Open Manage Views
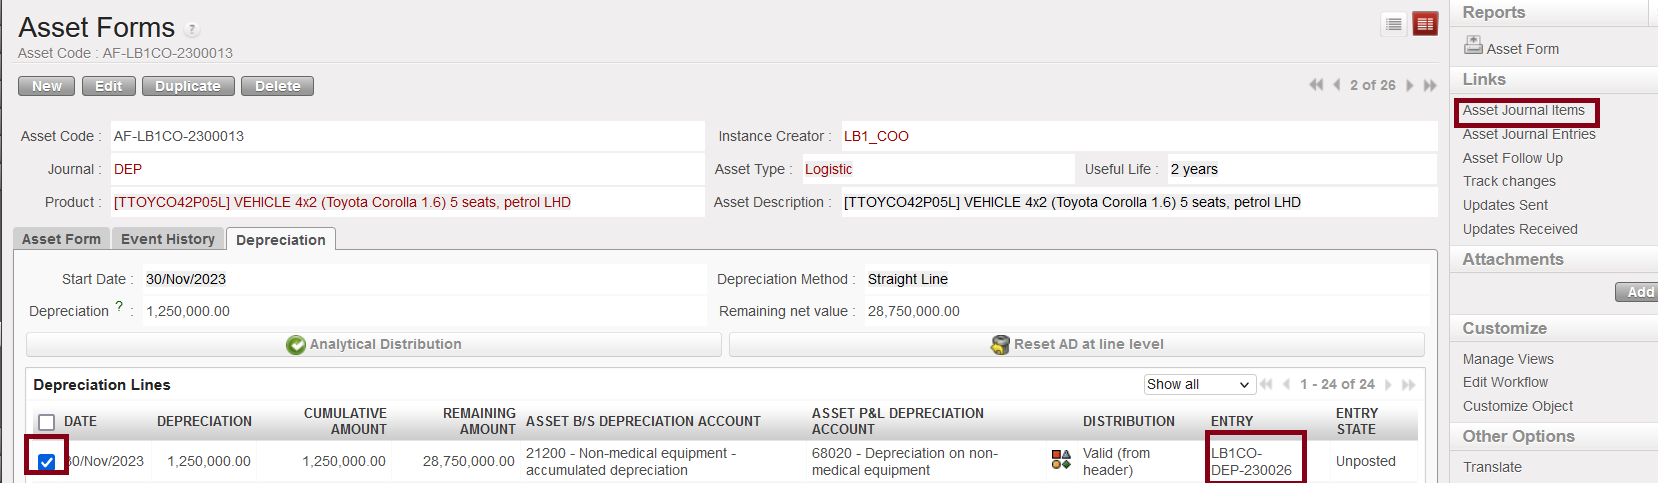The image size is (1658, 483). [1508, 359]
